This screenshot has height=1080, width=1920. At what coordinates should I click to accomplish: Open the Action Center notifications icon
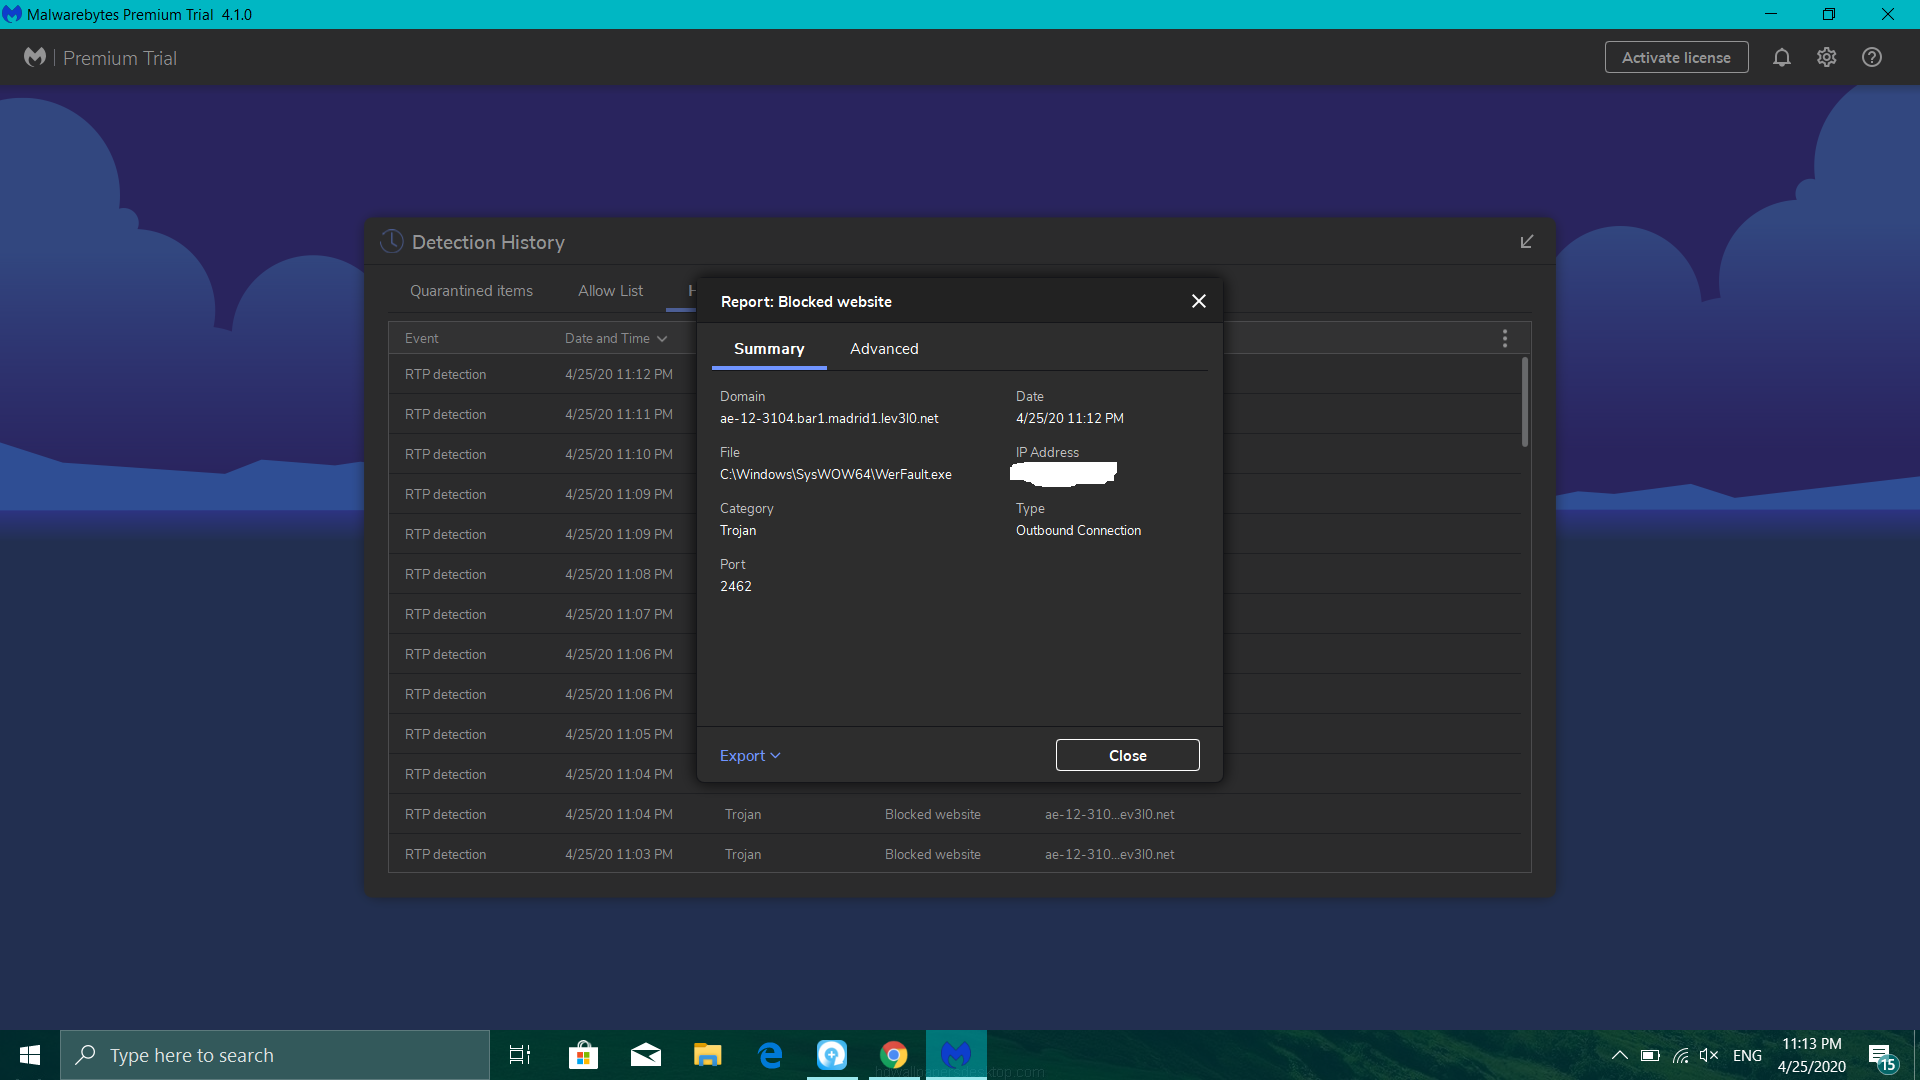click(1881, 1056)
